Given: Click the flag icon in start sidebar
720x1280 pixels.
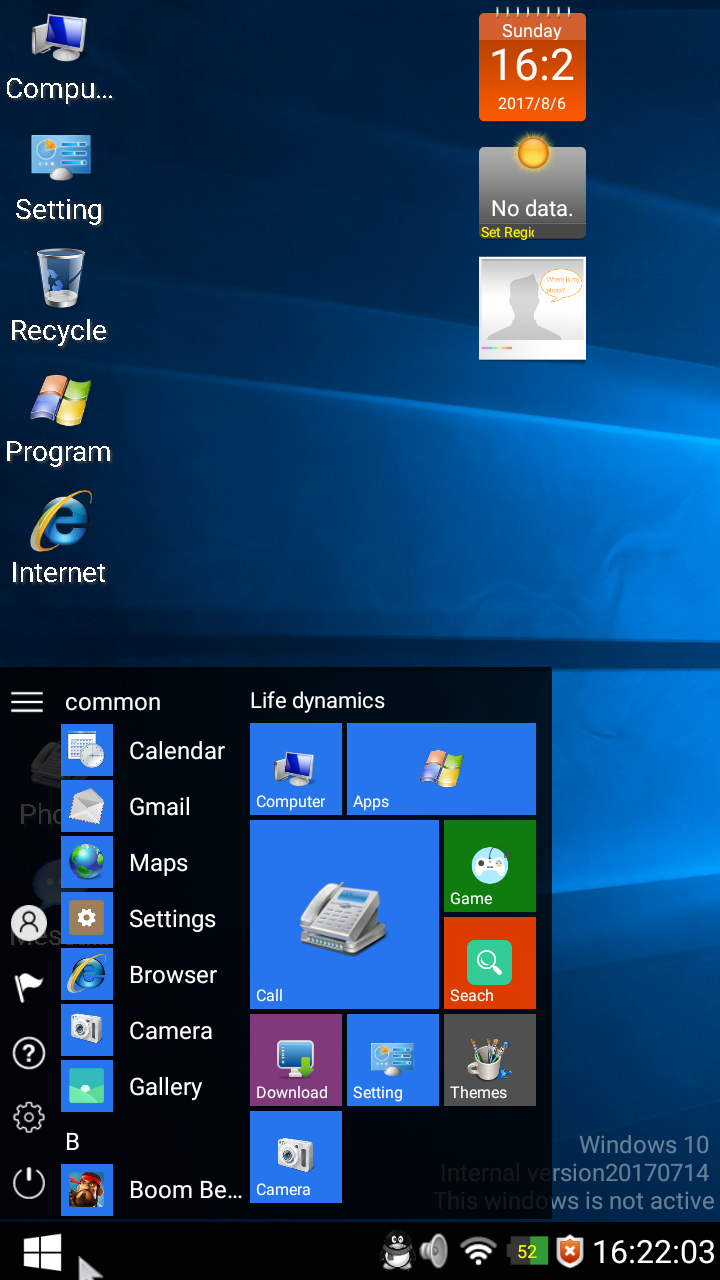Looking at the screenshot, I should tap(29, 988).
